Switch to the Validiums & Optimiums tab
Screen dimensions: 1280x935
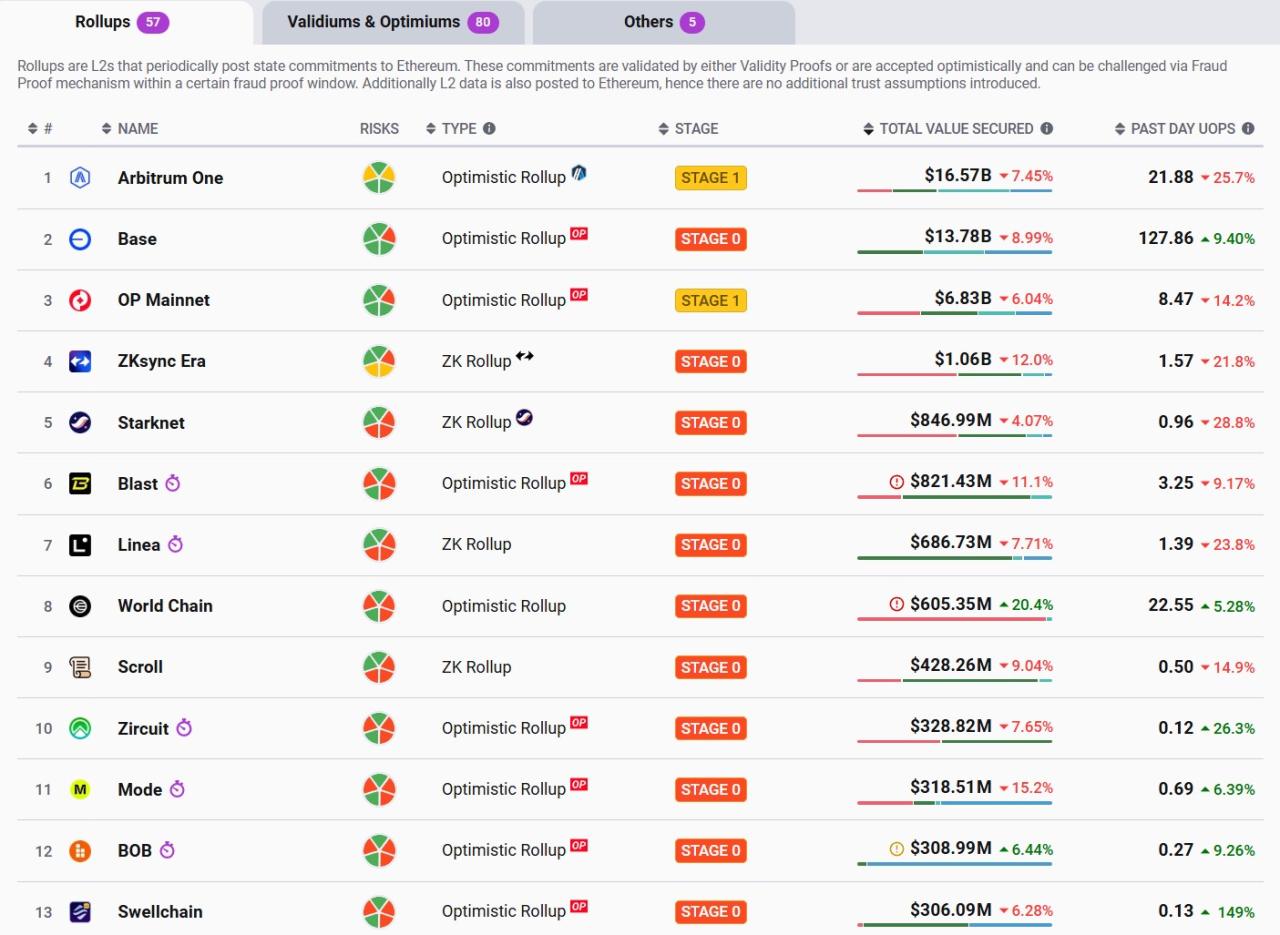(x=392, y=22)
